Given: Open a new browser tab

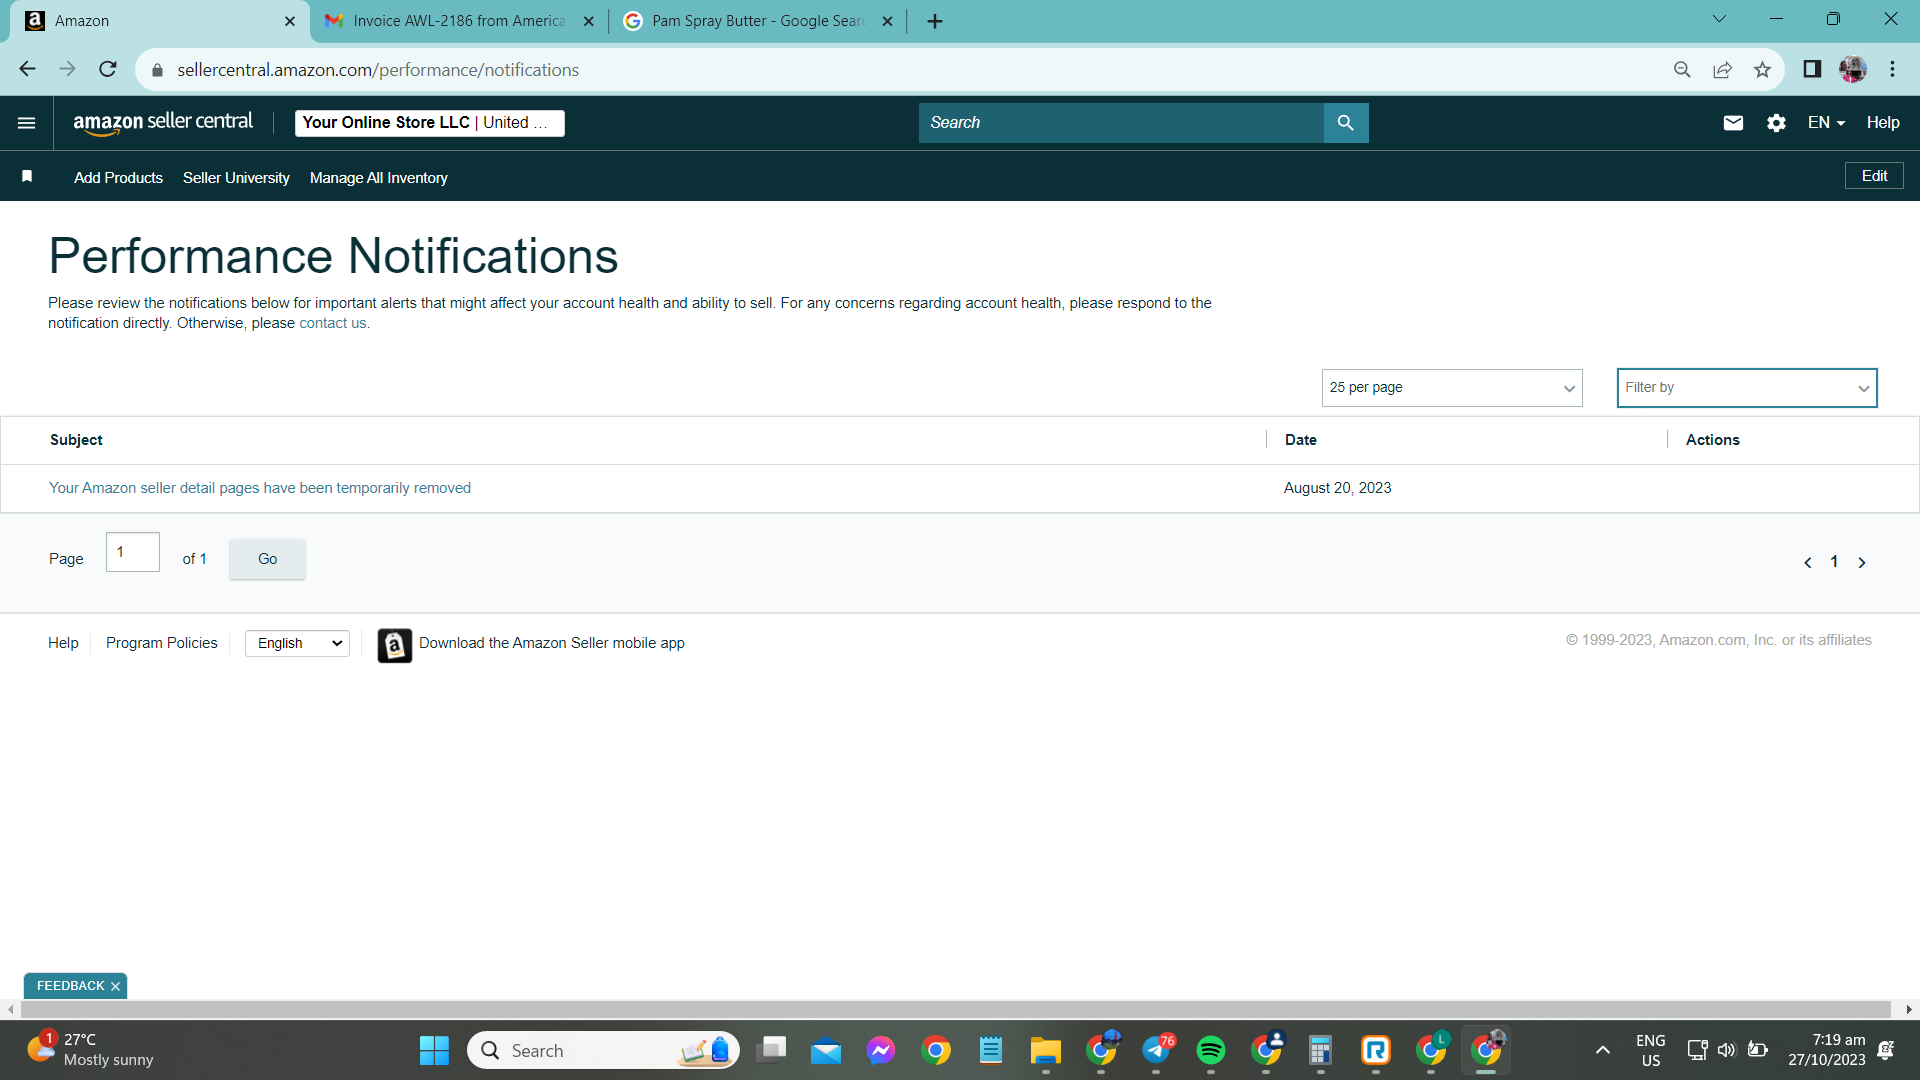Looking at the screenshot, I should [x=935, y=21].
